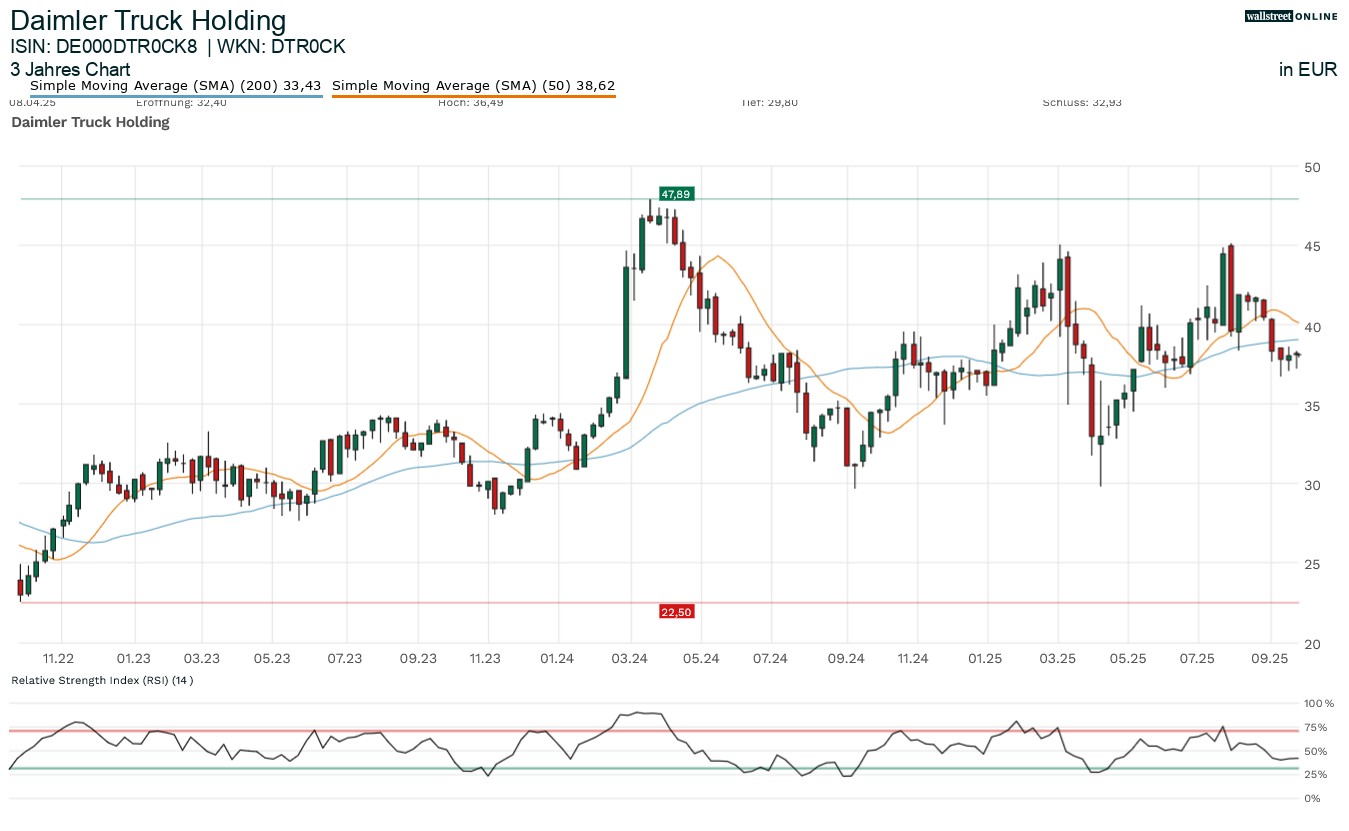Click the 11.24 date axis label
Screen dimensions: 1349x831
pos(913,658)
